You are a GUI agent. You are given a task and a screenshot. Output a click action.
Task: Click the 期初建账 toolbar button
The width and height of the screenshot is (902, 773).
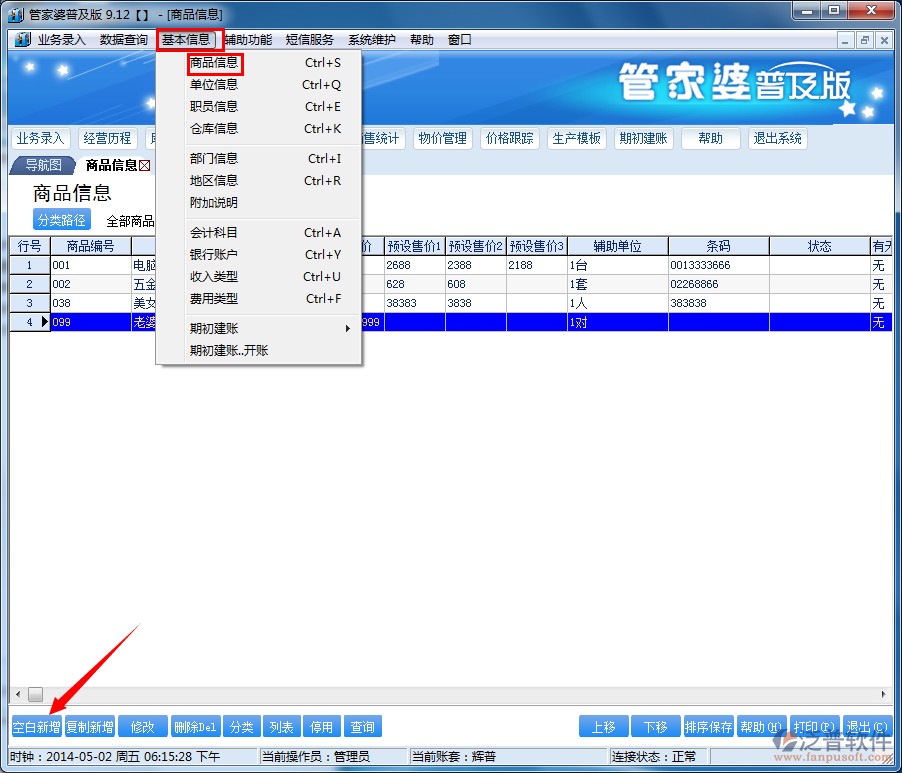point(644,139)
